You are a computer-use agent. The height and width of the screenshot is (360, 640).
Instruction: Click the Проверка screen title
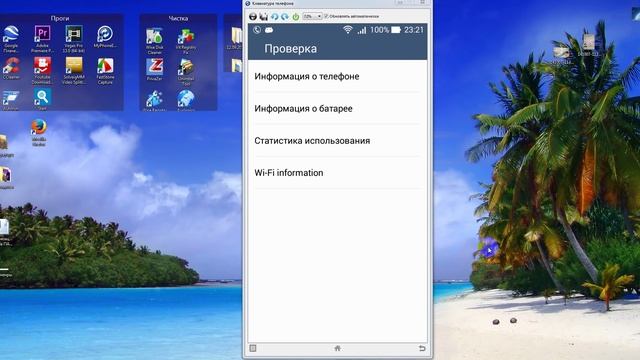291,49
